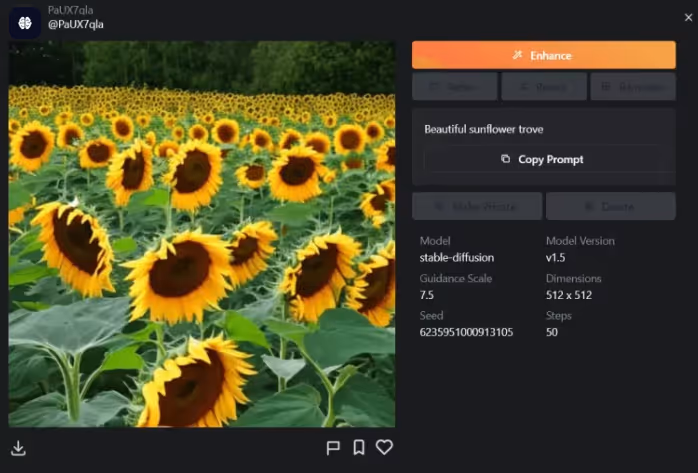This screenshot has height=473, width=698.
Task: Flag the image with the report icon
Action: tap(333, 448)
